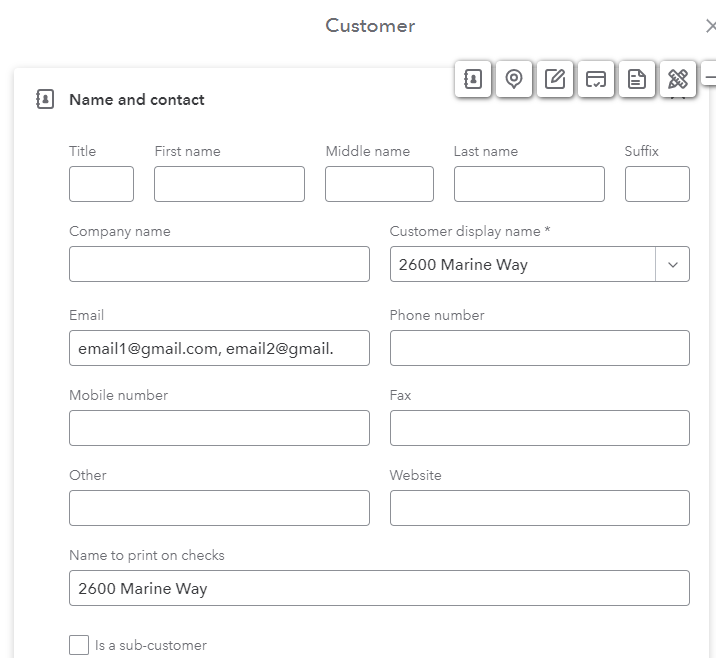Click the Company name field
The image size is (716, 658).
pos(219,264)
